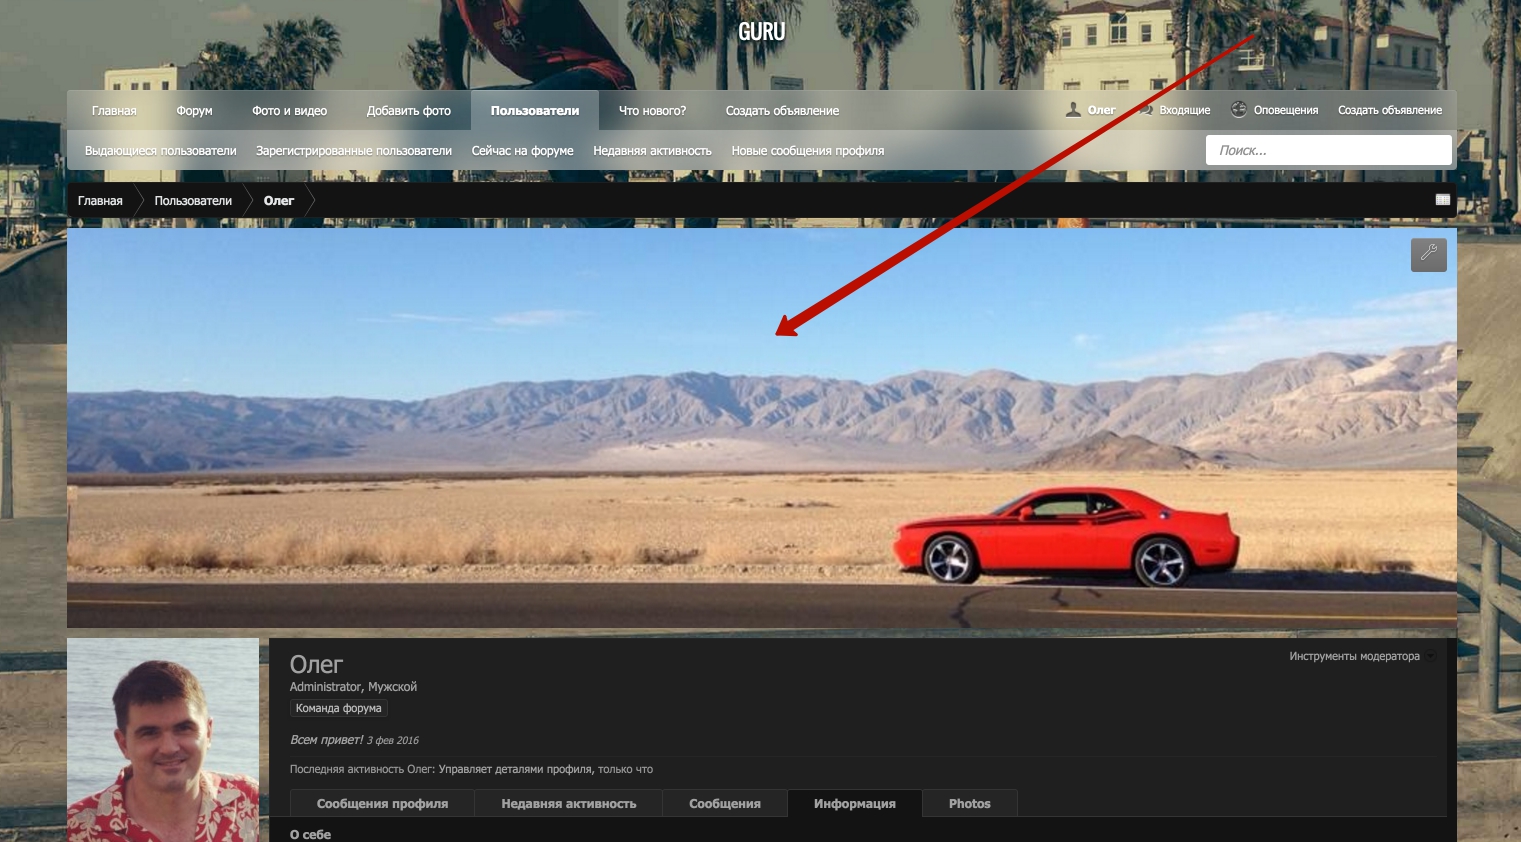The height and width of the screenshot is (842, 1521).
Task: Click the Поиск search field
Action: pos(1327,150)
